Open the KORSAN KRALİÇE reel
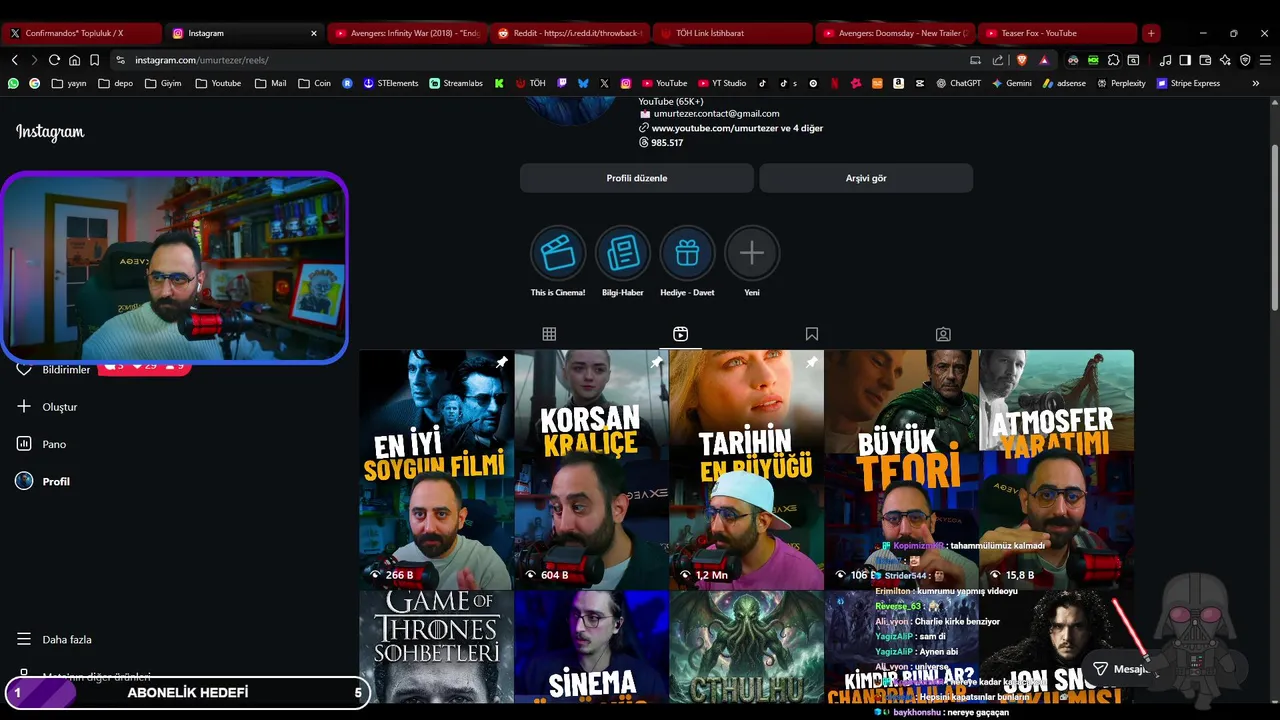The width and height of the screenshot is (1280, 720). click(x=591, y=469)
